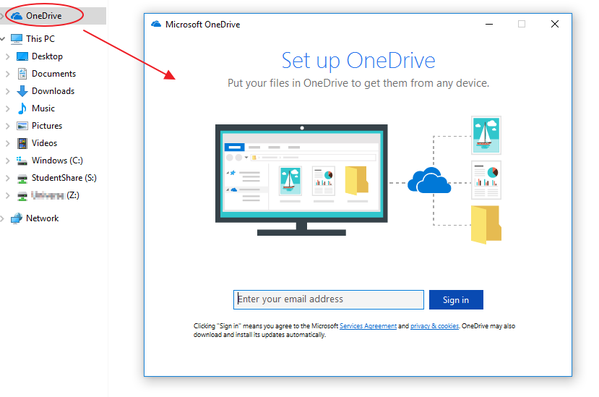
Task: Select the This PC label
Action: (x=40, y=39)
